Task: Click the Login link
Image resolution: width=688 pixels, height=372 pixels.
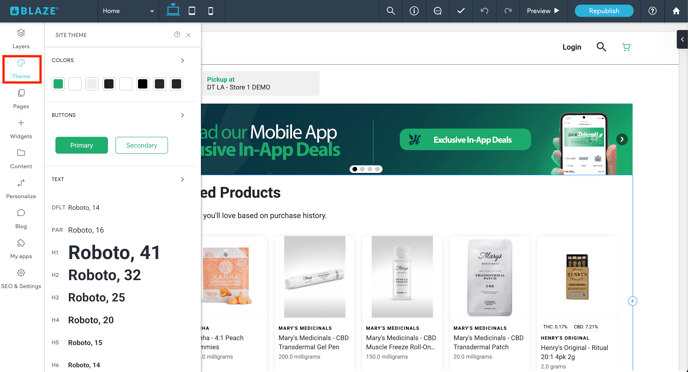Action: pyautogui.click(x=572, y=47)
